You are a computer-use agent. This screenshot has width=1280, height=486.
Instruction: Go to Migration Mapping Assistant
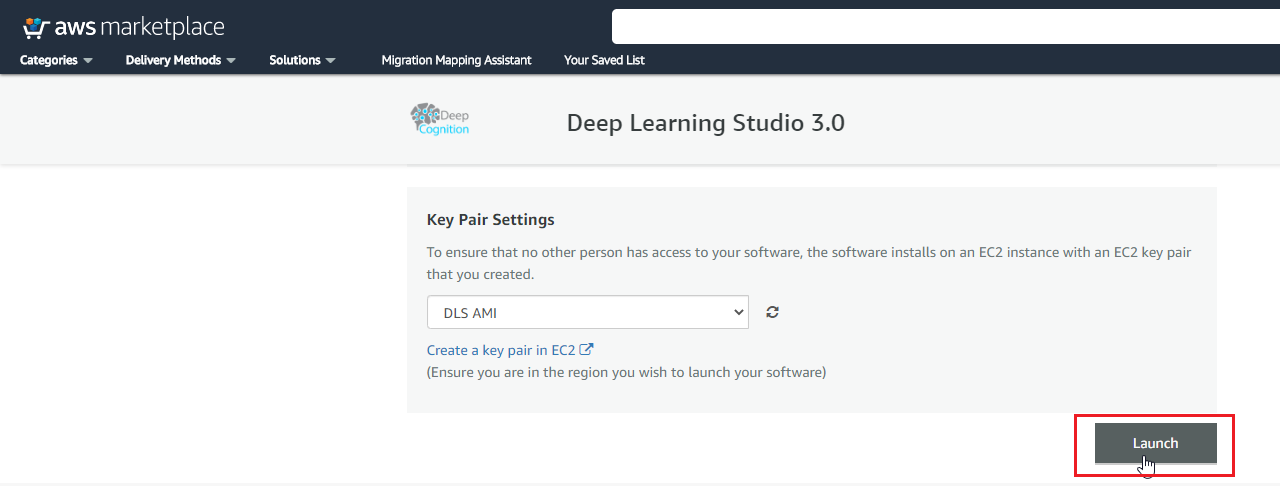tap(456, 60)
